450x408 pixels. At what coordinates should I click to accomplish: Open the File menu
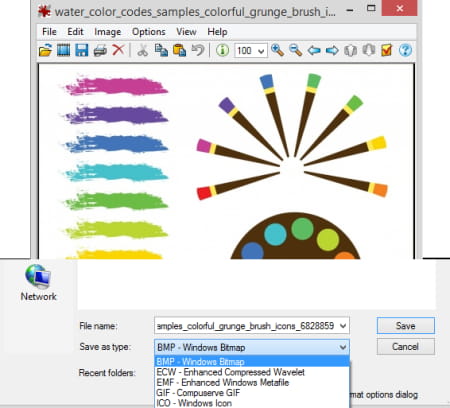click(49, 32)
